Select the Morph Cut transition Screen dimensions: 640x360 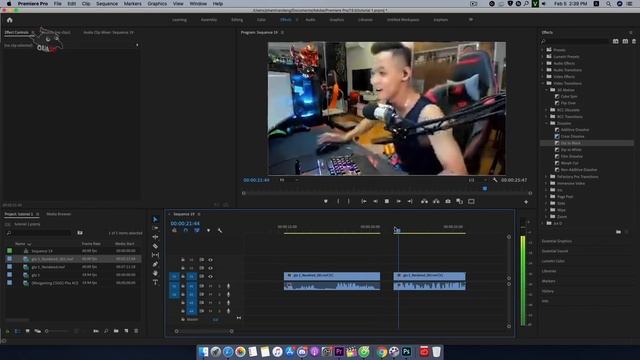[x=569, y=163]
